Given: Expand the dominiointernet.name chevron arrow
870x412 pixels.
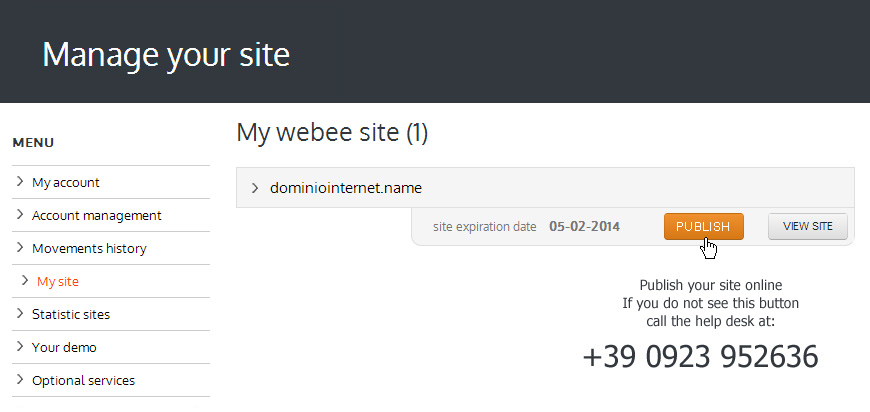Looking at the screenshot, I should pos(255,188).
